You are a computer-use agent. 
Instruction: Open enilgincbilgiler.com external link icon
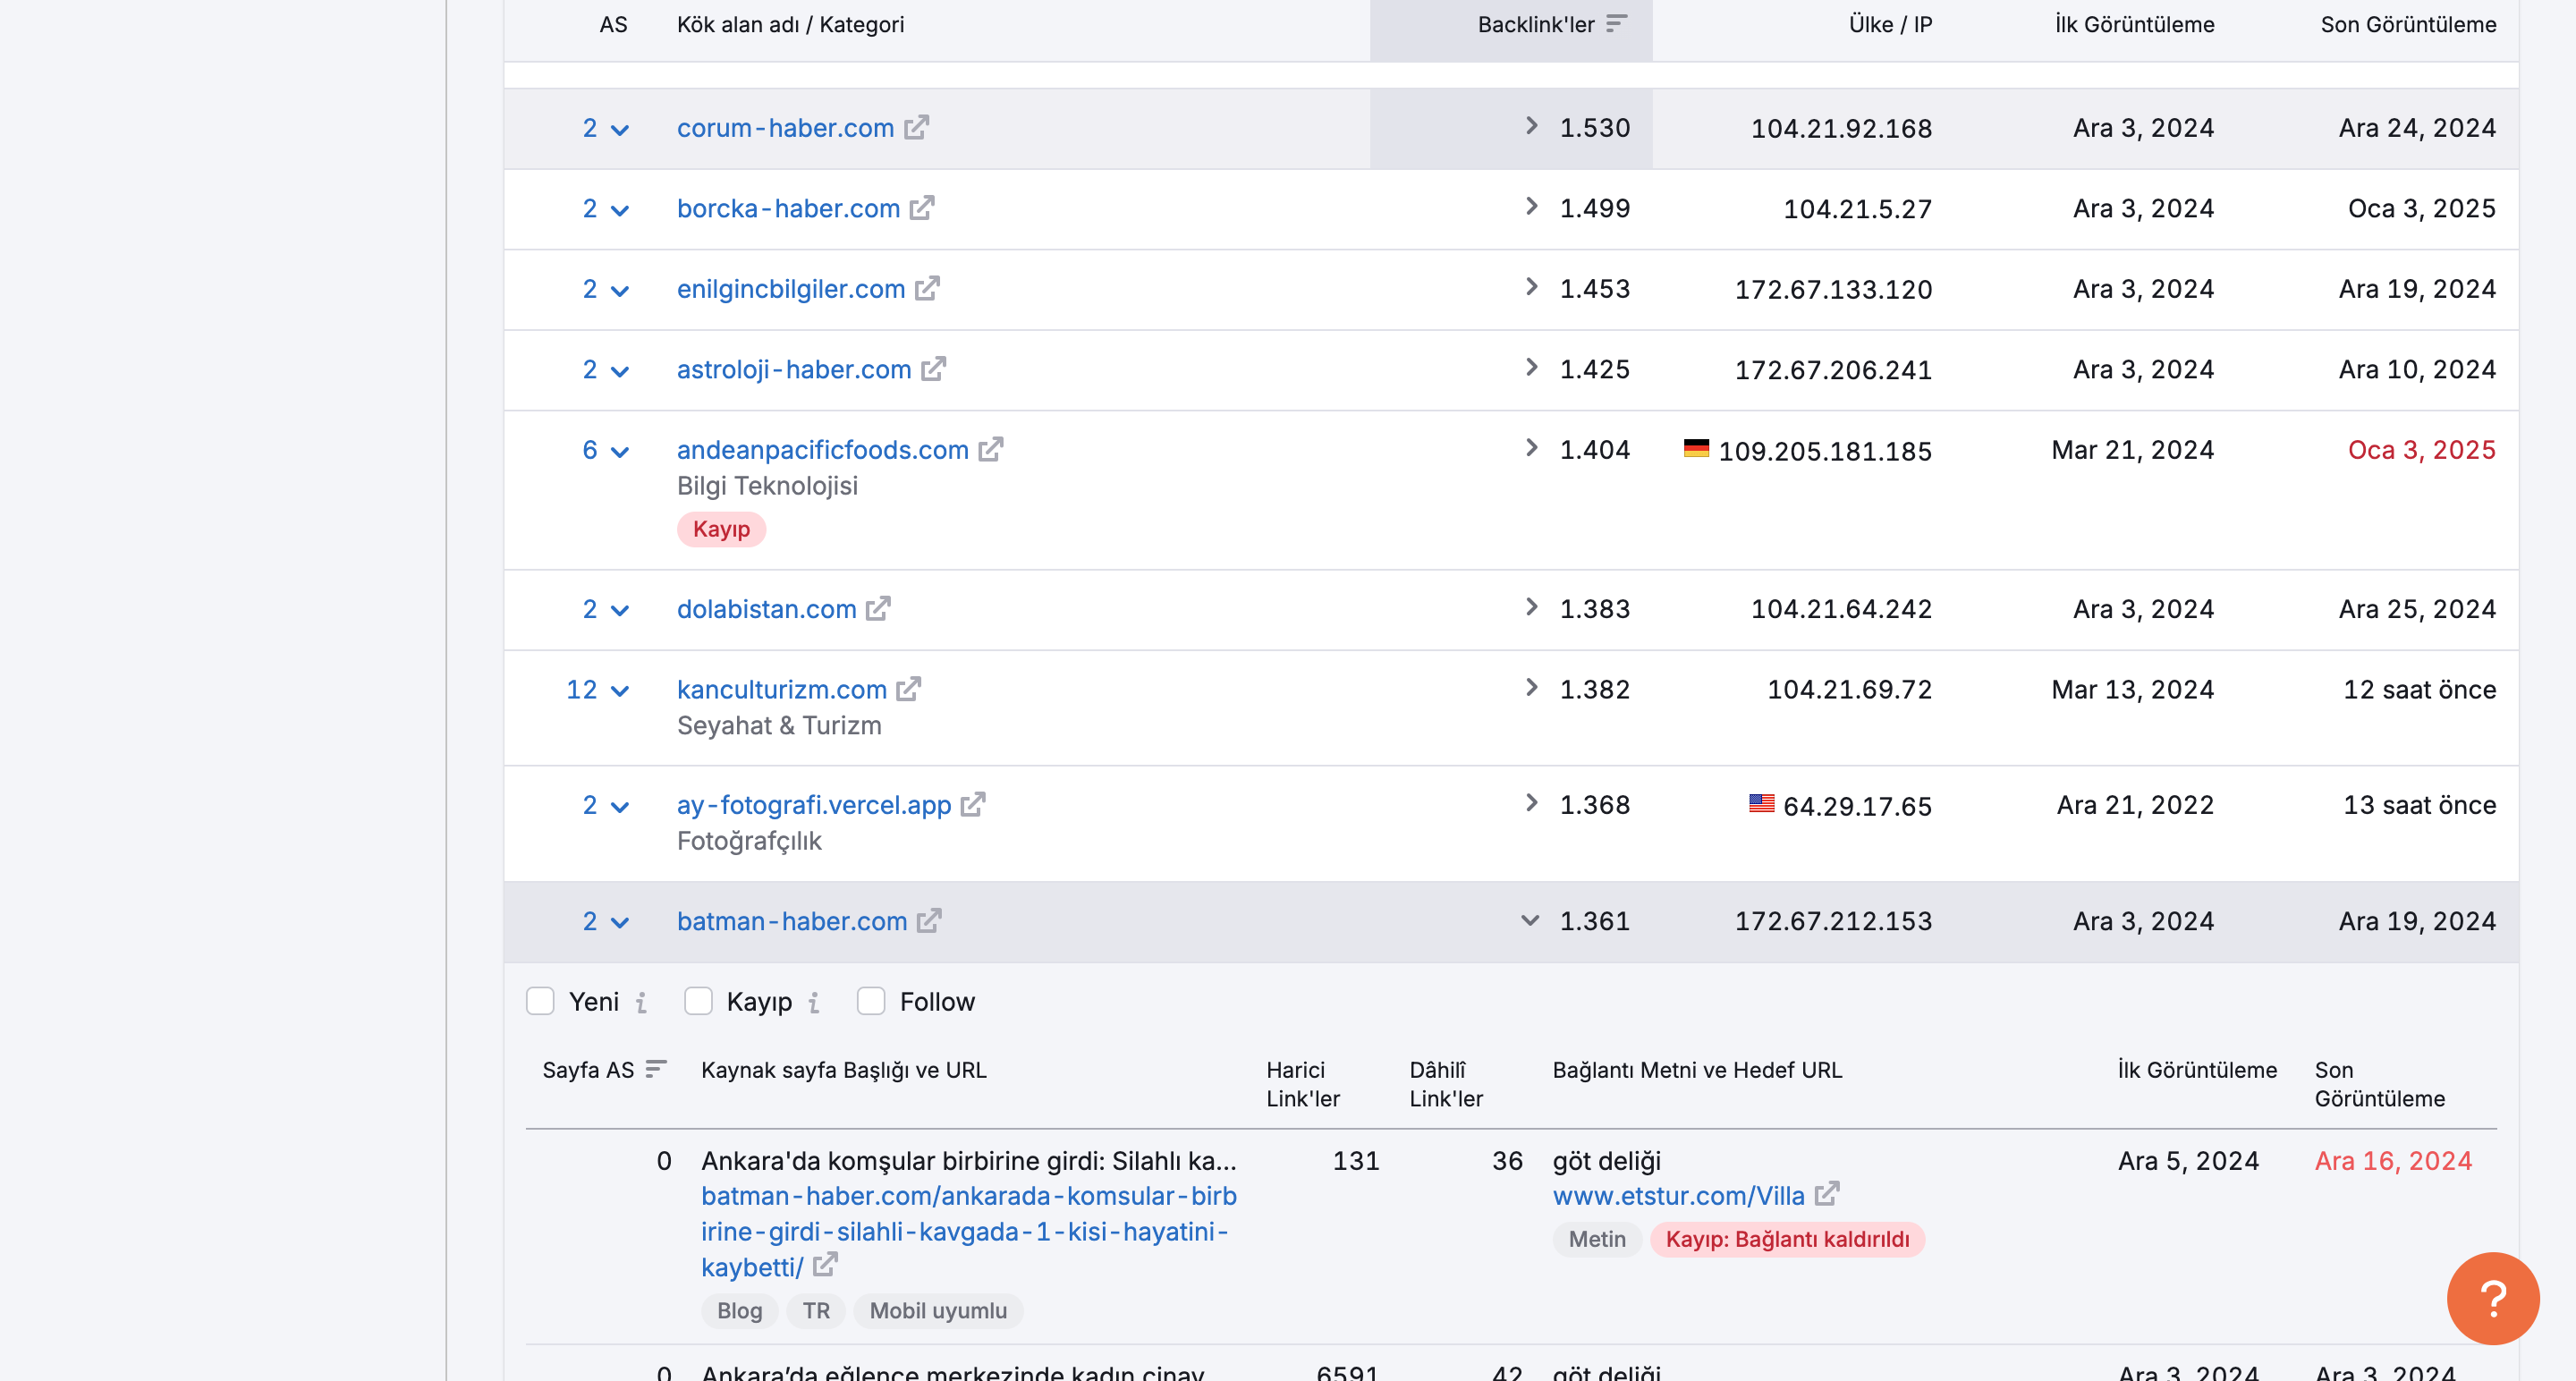[928, 288]
